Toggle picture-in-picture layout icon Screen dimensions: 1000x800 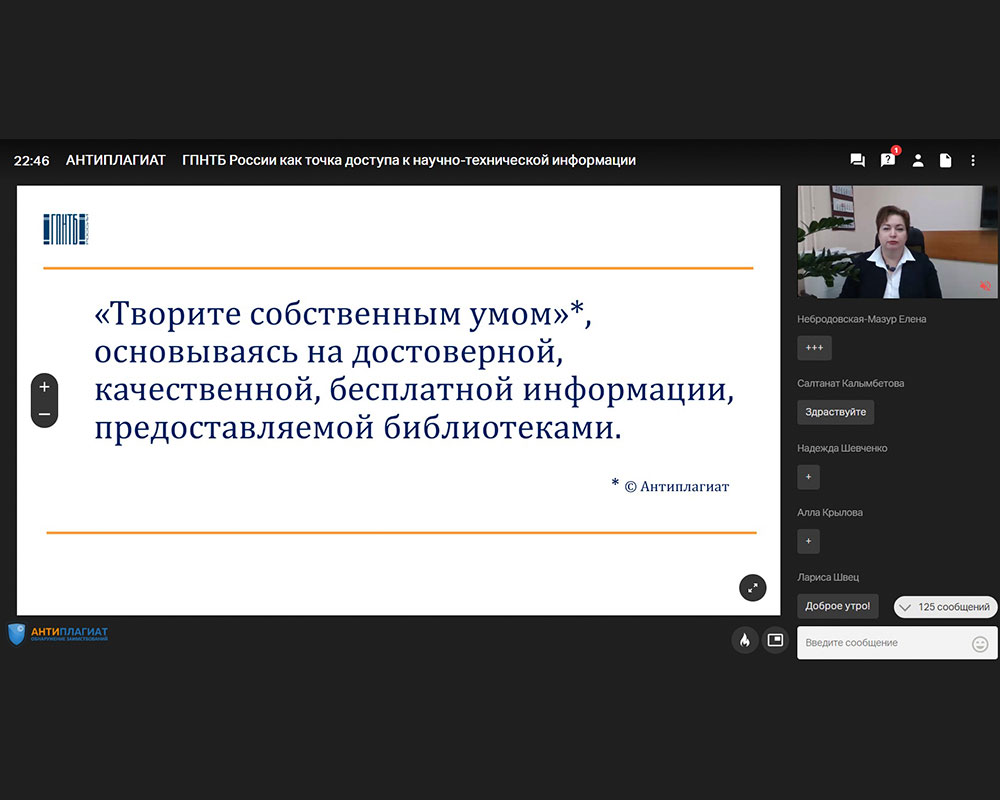click(776, 640)
